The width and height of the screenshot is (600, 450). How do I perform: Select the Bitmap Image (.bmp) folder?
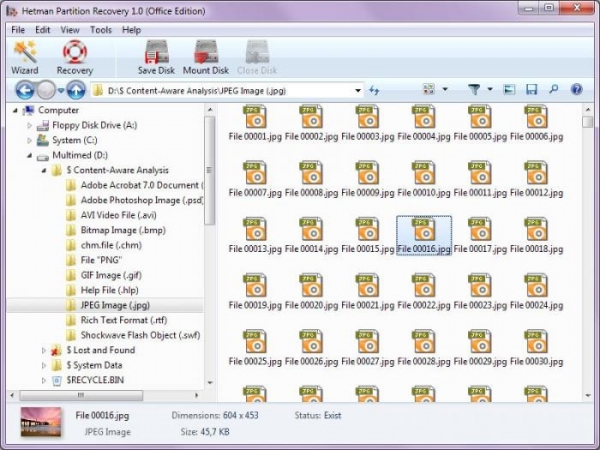tap(116, 230)
